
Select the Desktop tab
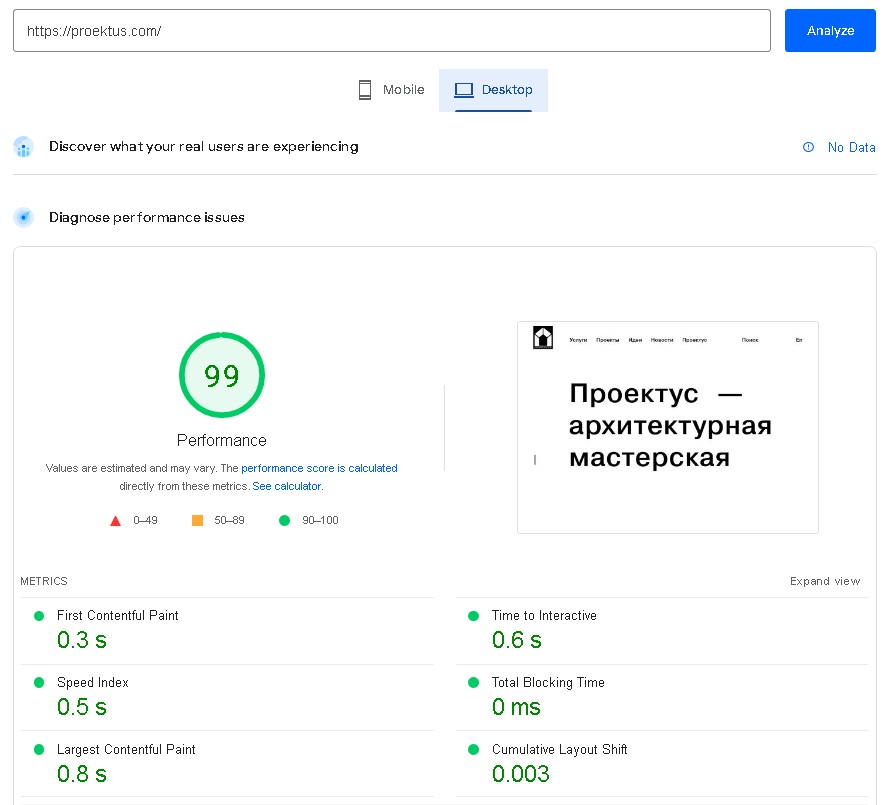[493, 90]
